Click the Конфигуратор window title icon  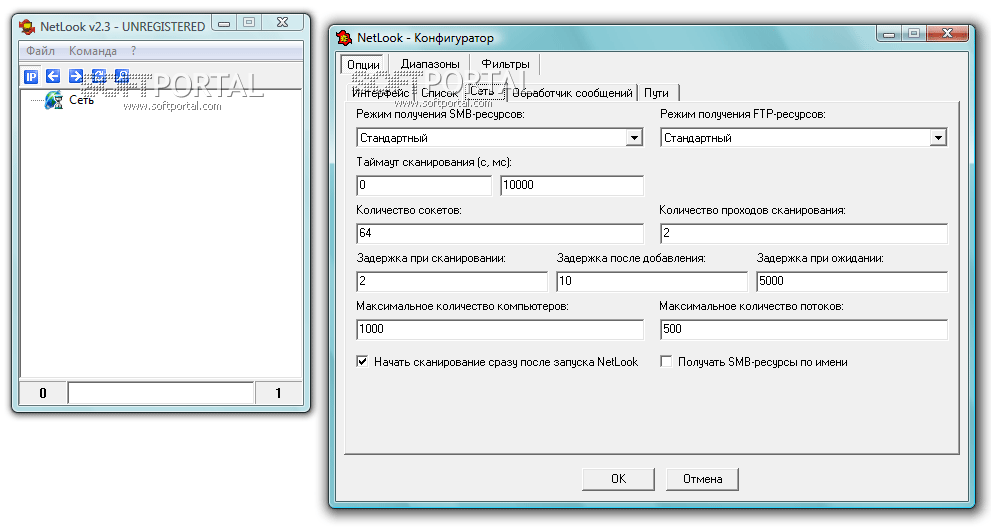(344, 38)
